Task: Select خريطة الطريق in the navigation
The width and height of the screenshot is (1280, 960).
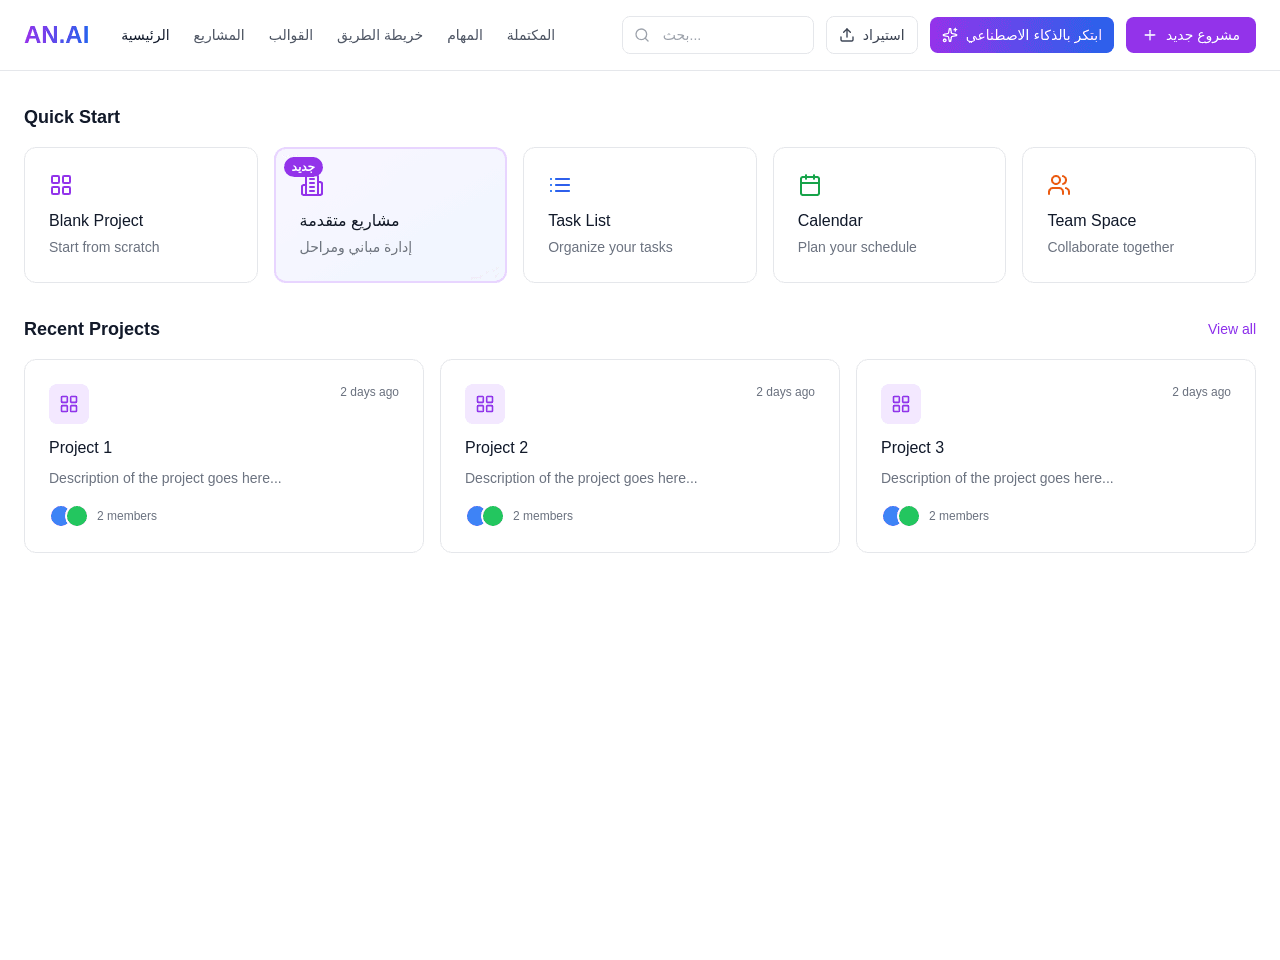Action: click(380, 35)
